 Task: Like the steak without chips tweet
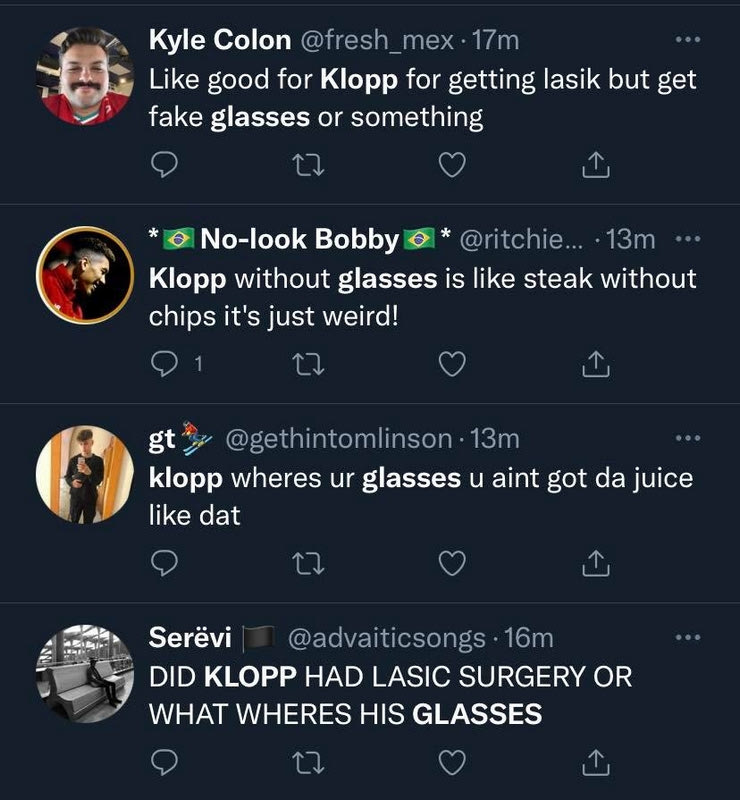[x=452, y=365]
